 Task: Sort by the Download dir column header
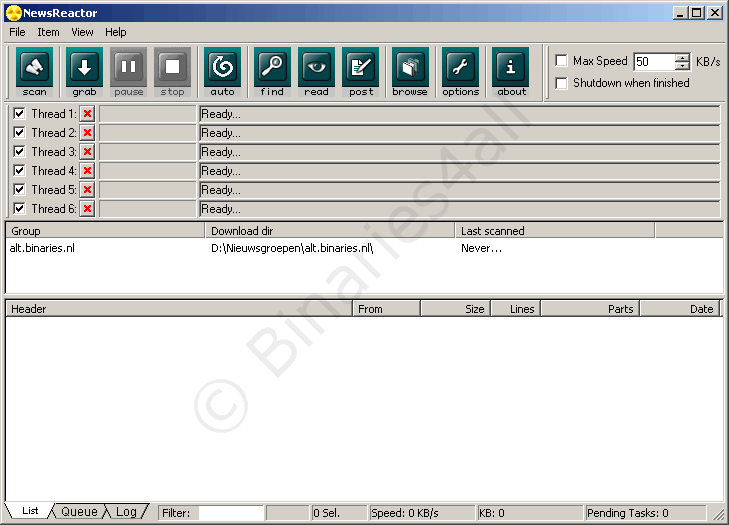pos(330,231)
